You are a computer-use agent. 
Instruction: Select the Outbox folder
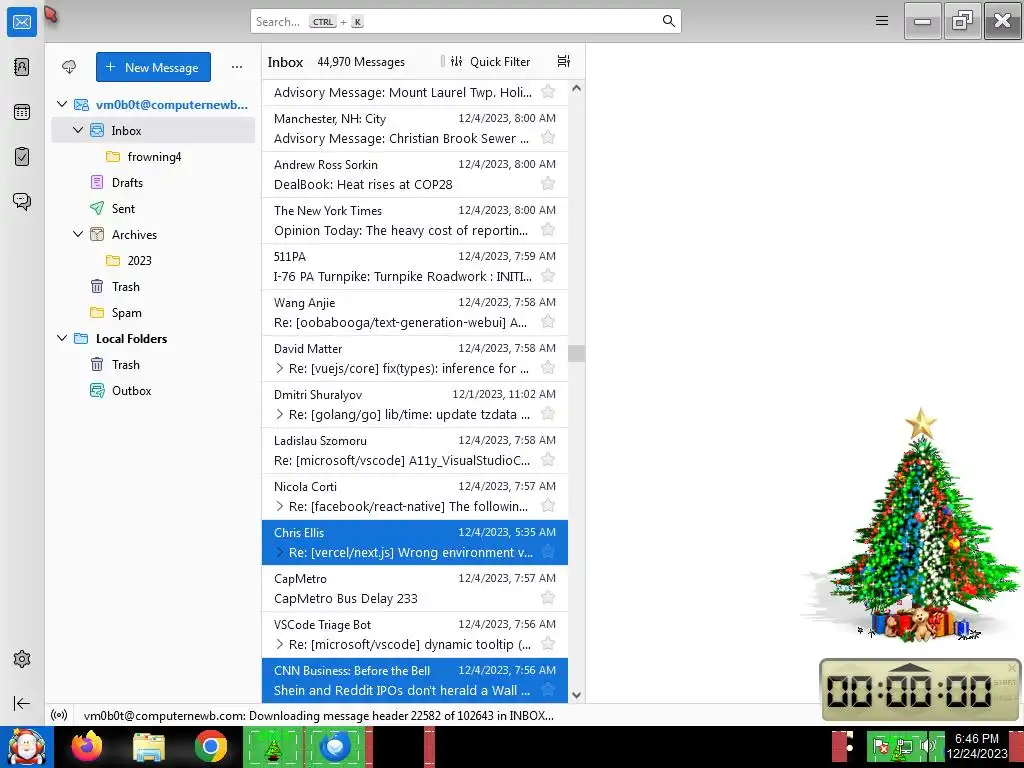153,391
